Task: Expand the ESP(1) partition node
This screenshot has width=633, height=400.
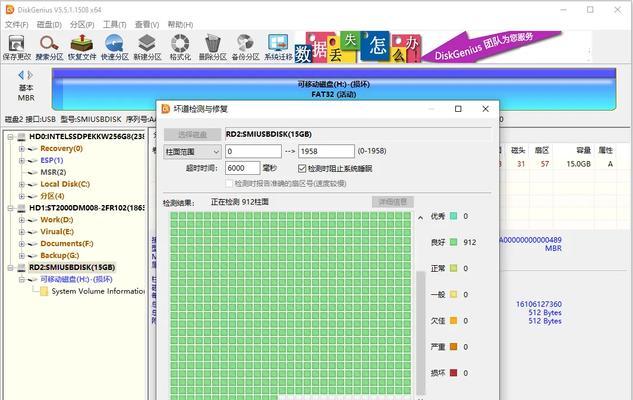Action: [x=22, y=161]
